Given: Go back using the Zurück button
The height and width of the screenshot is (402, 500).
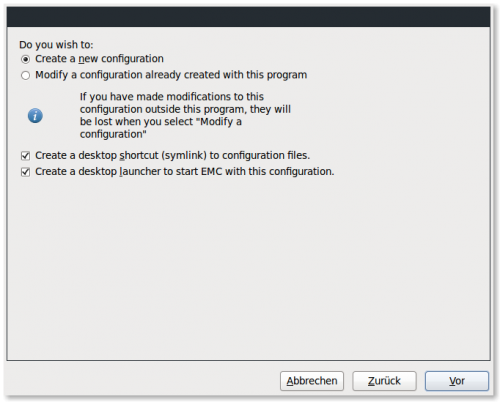Looking at the screenshot, I should [384, 381].
